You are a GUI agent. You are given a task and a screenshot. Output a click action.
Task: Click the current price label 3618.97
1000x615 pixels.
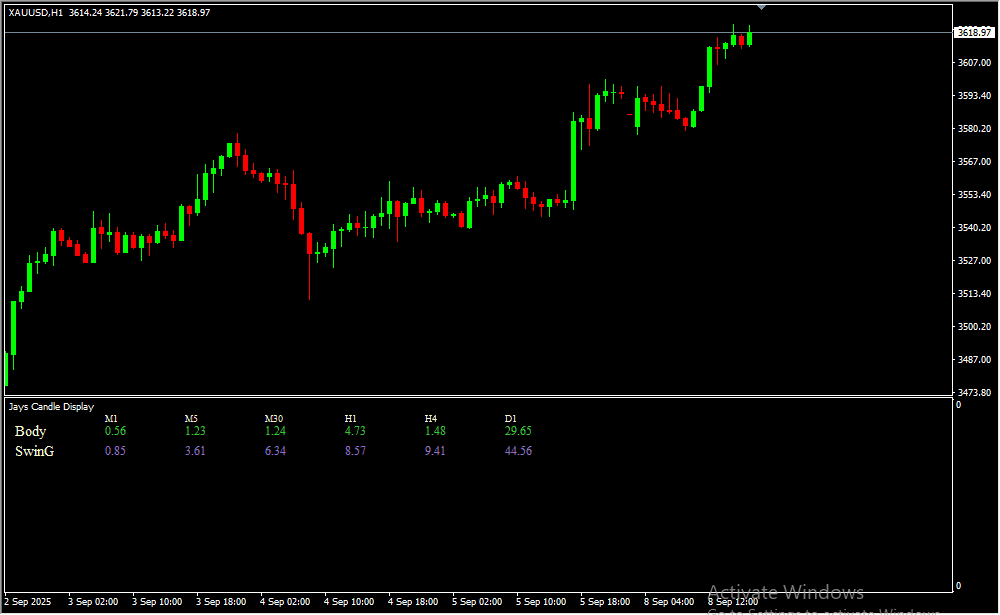[x=974, y=33]
